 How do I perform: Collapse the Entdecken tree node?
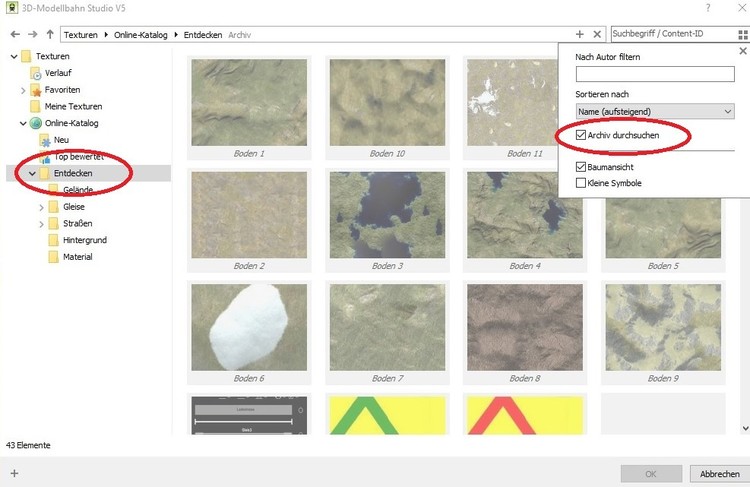(33, 173)
